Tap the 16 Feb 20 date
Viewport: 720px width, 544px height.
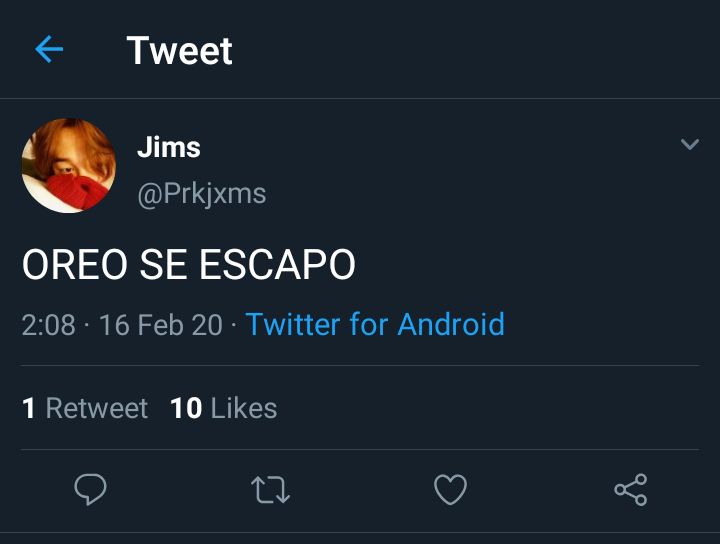tap(161, 325)
